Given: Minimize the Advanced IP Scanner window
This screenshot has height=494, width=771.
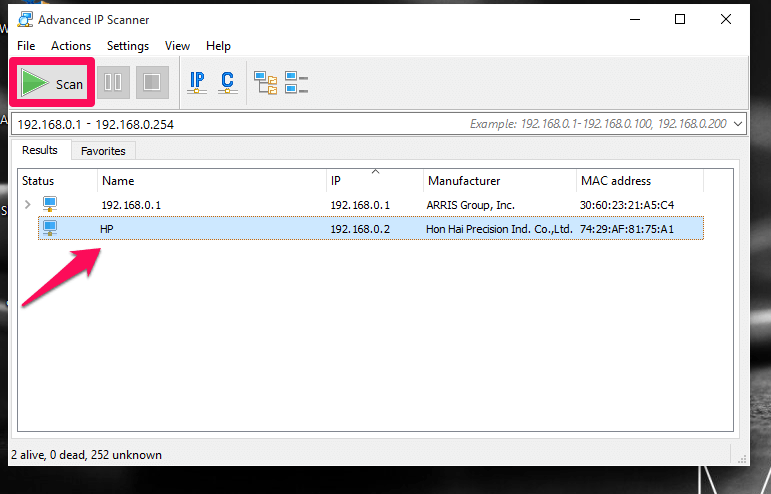Looking at the screenshot, I should (x=635, y=20).
